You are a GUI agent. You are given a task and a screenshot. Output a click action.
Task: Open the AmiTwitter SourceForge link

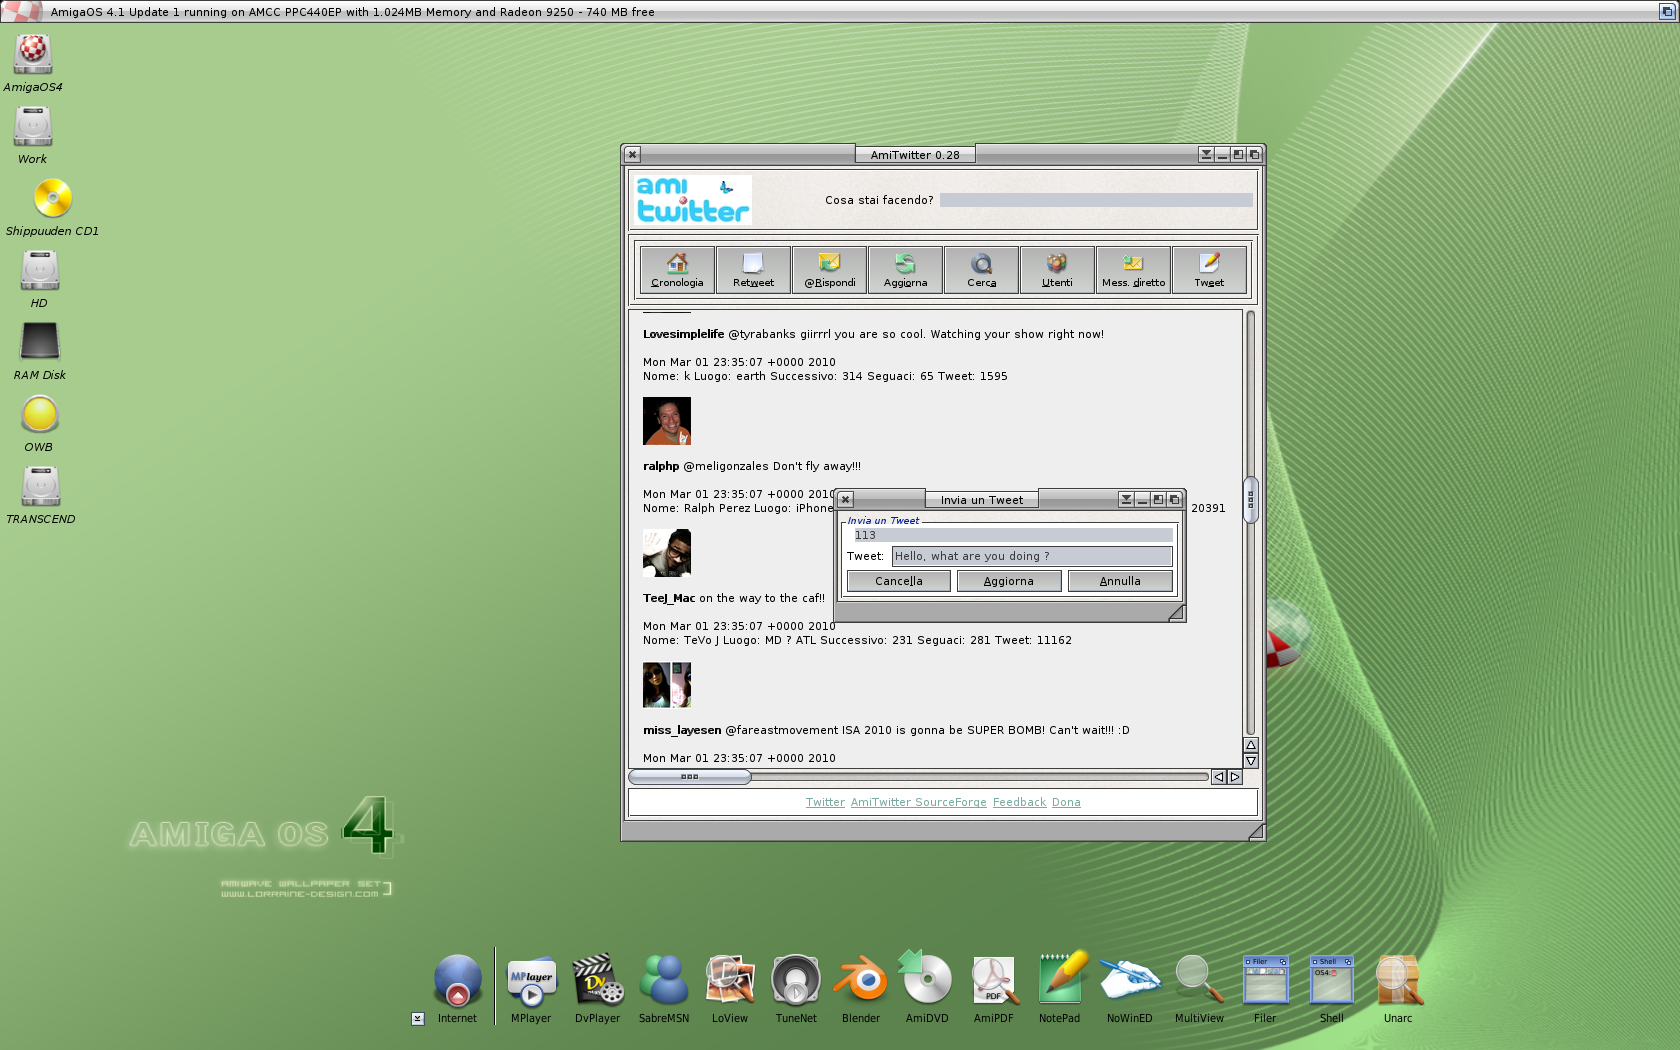(919, 802)
